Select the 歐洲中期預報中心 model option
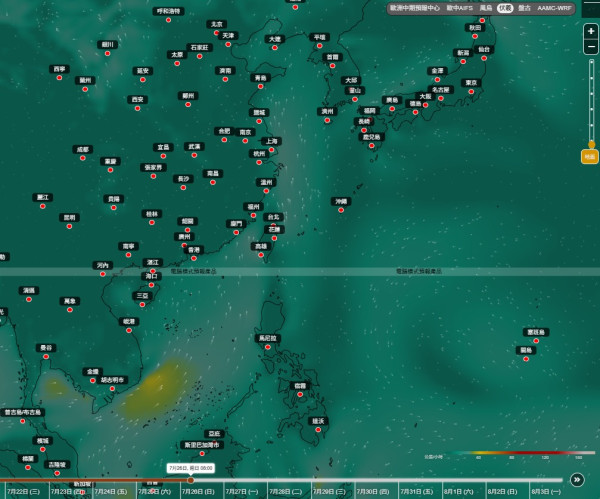This screenshot has height=499, width=600. [x=415, y=8]
